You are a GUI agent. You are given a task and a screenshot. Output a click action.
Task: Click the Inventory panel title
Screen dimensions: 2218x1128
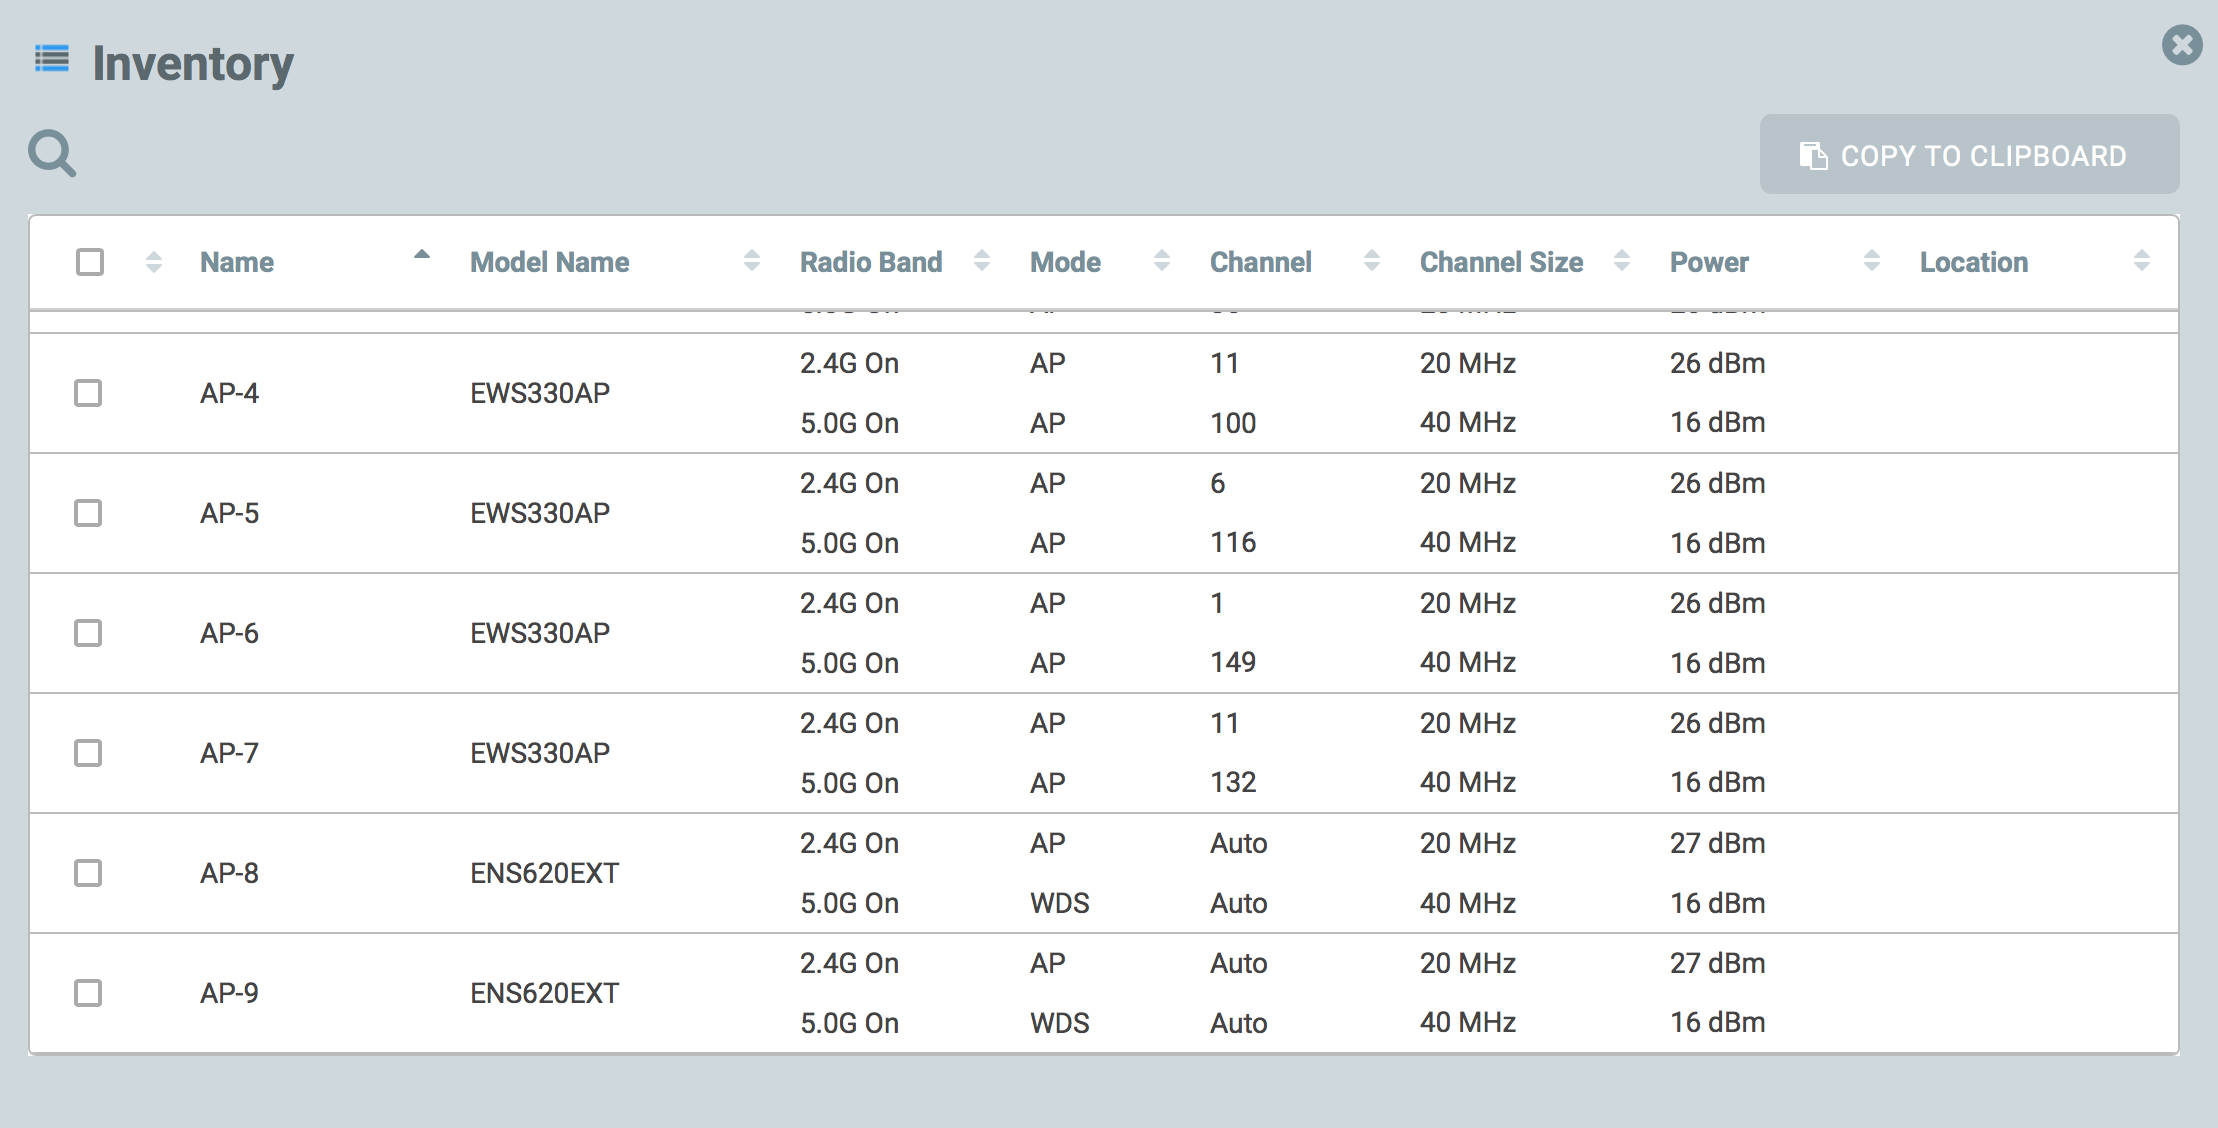point(193,63)
